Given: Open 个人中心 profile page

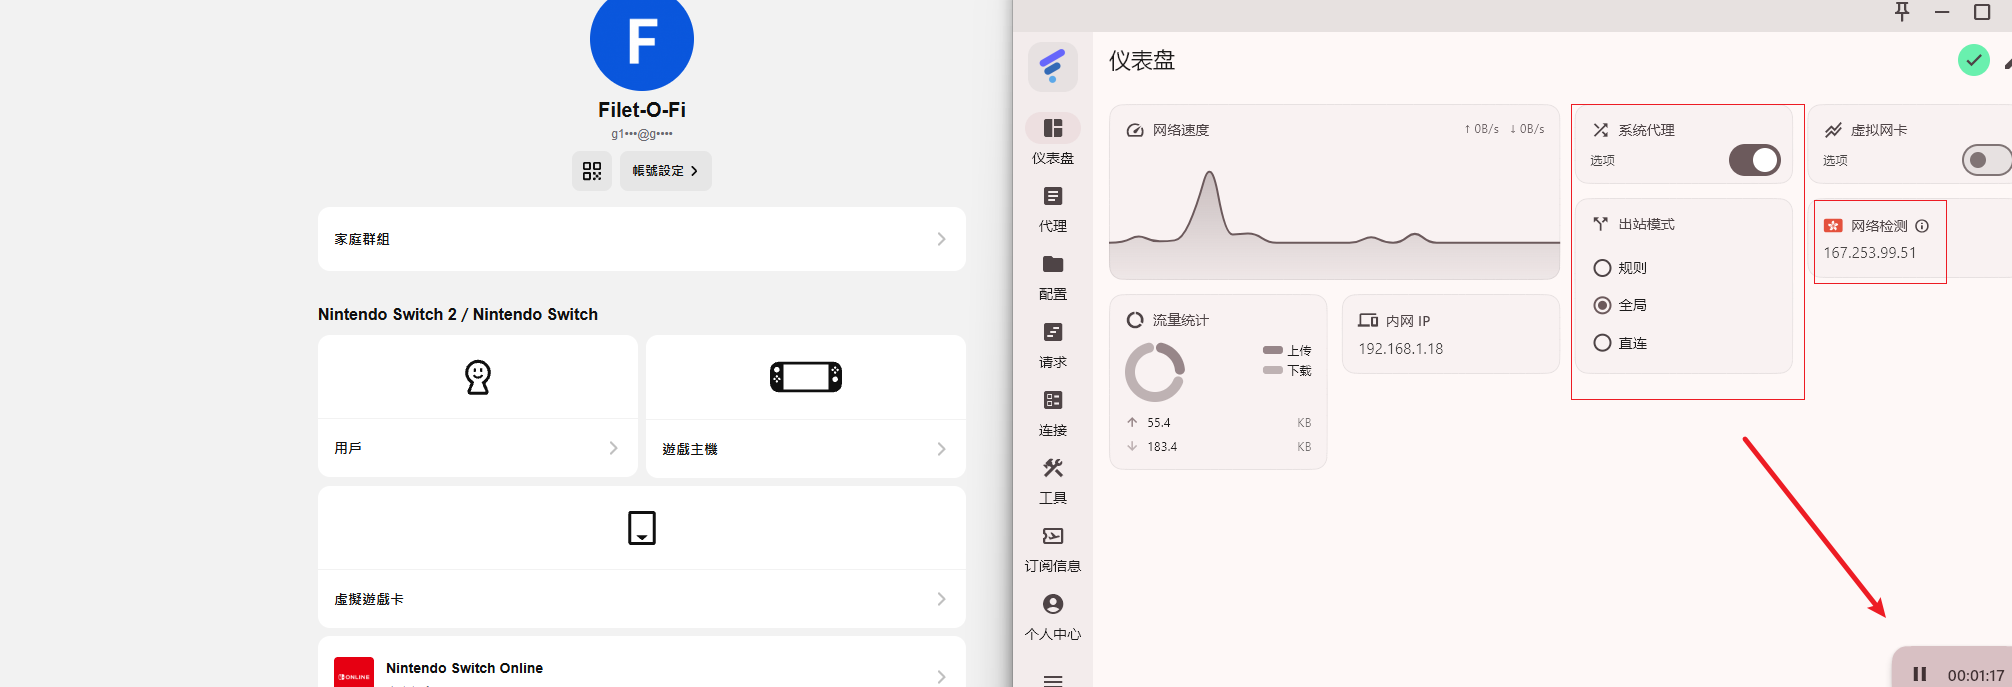Looking at the screenshot, I should click(1052, 616).
